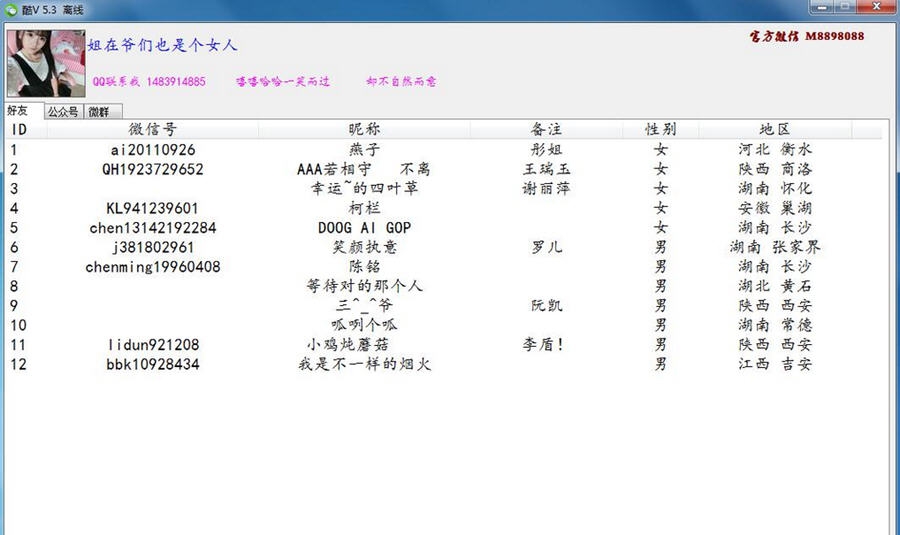Click the nickname 幸运~的四叶草
This screenshot has height=535, width=900.
(x=364, y=188)
